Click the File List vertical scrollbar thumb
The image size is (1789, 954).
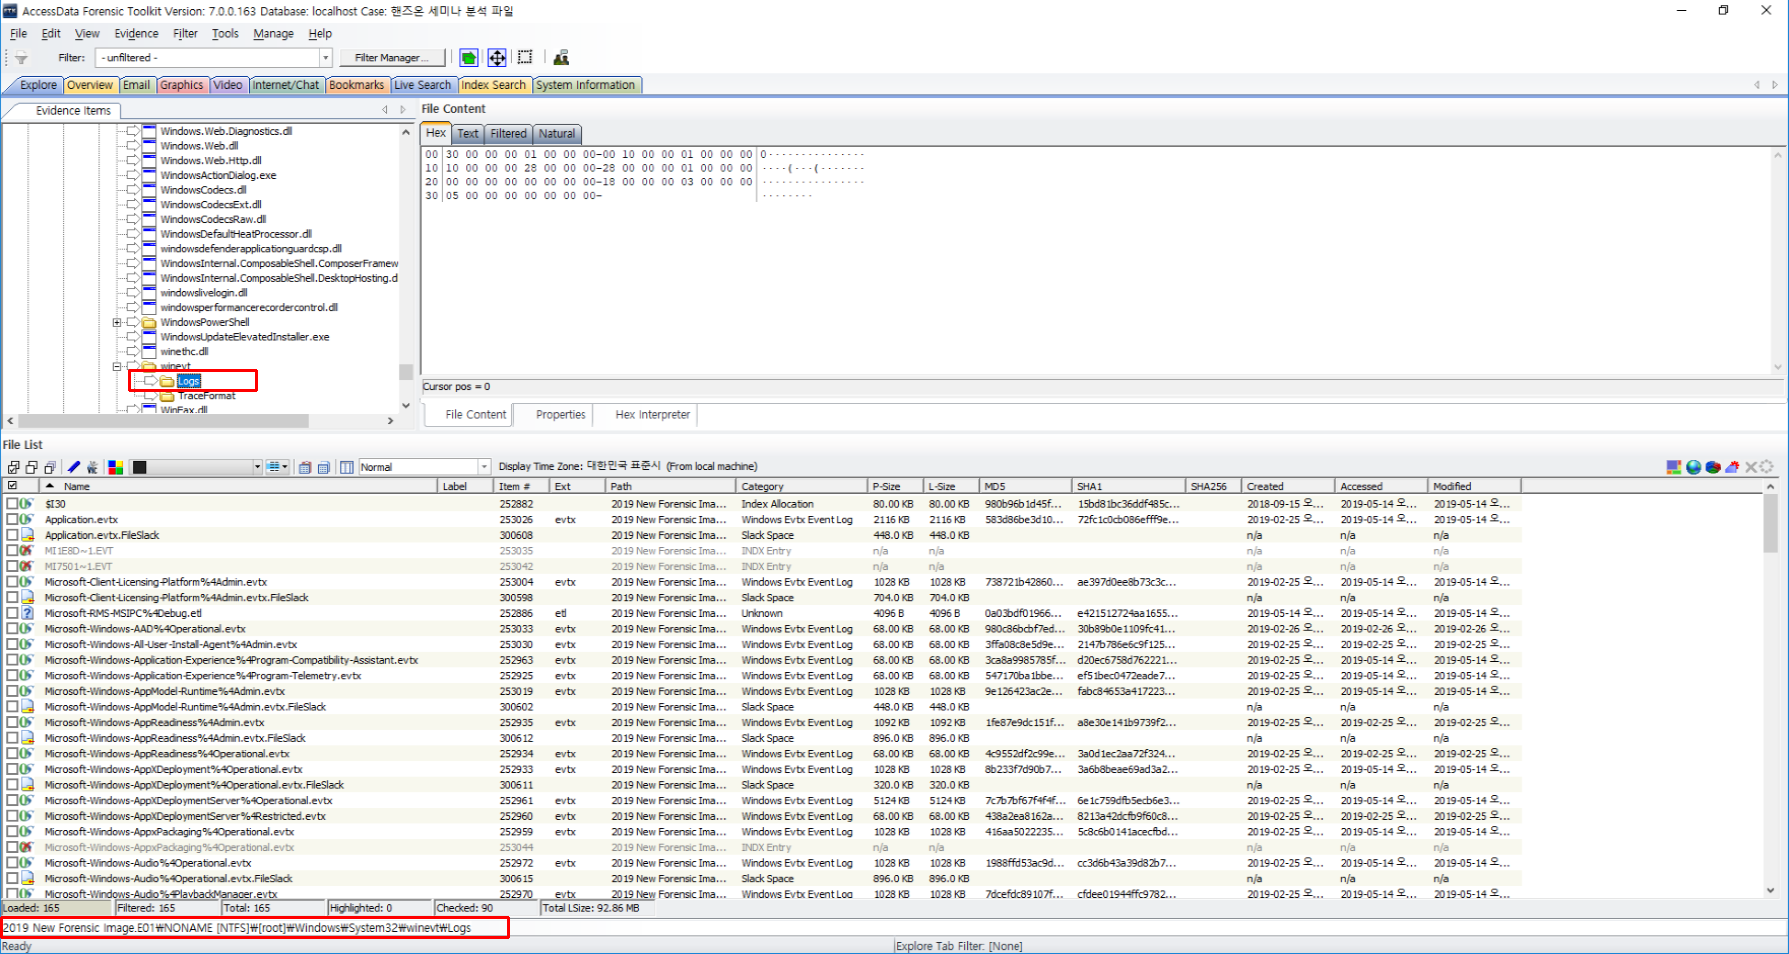pyautogui.click(x=1770, y=523)
